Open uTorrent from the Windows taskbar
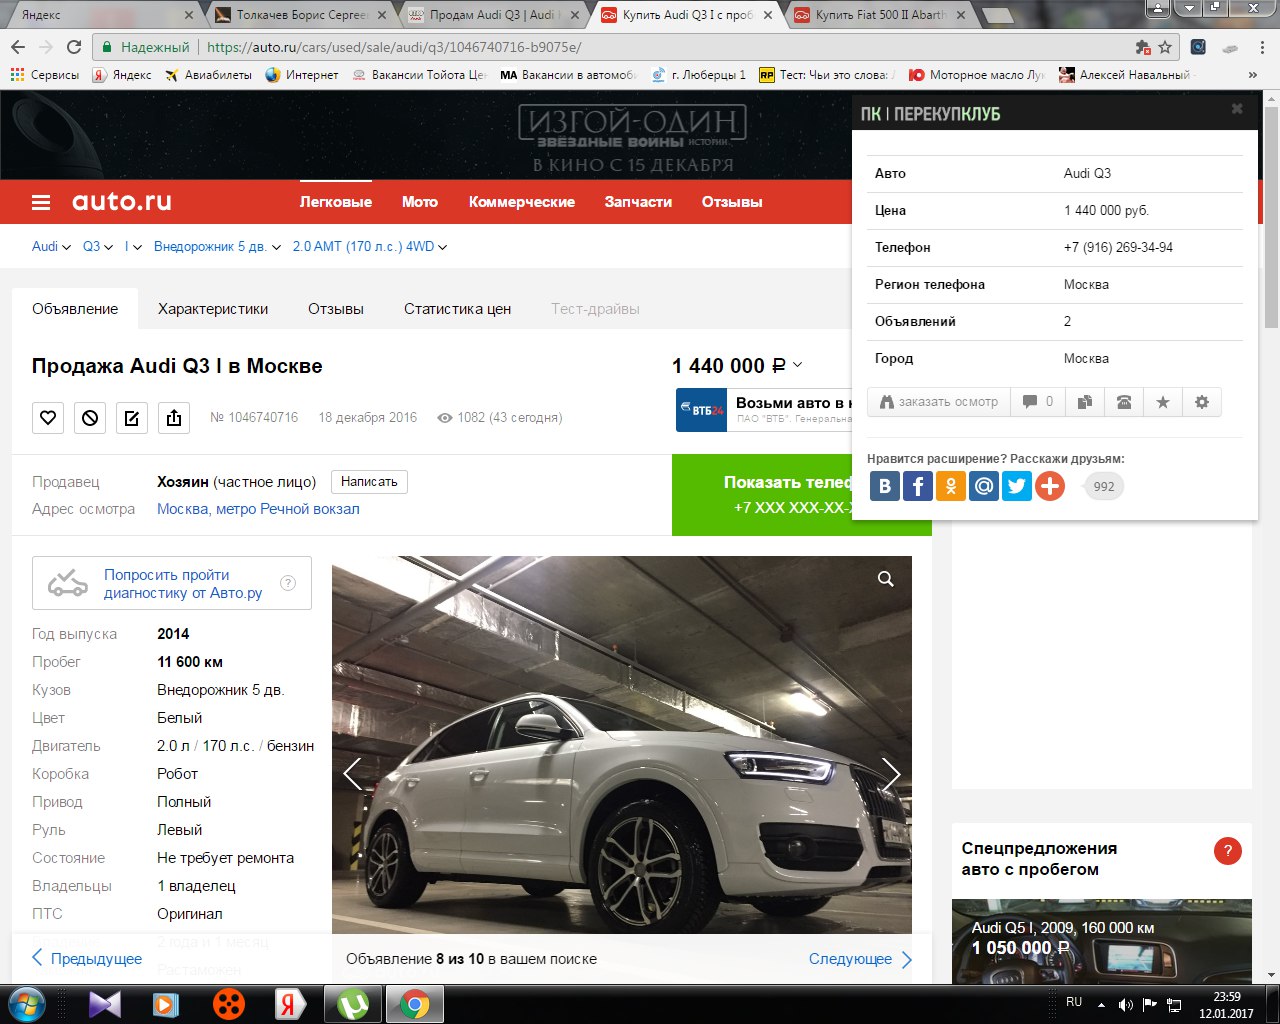1280x1024 pixels. (x=352, y=1004)
